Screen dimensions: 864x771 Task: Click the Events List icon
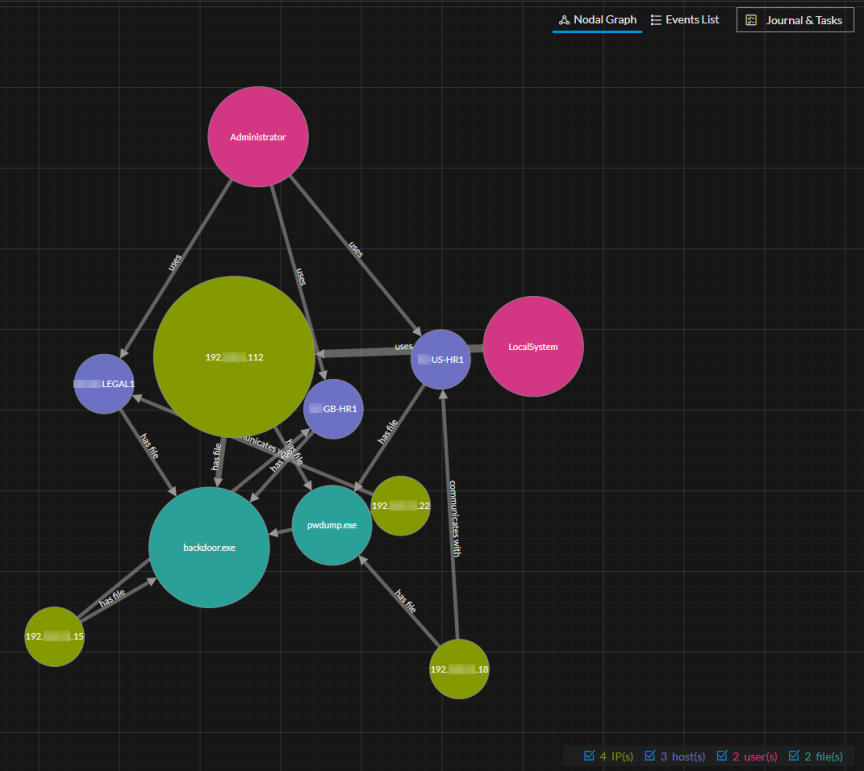(656, 19)
